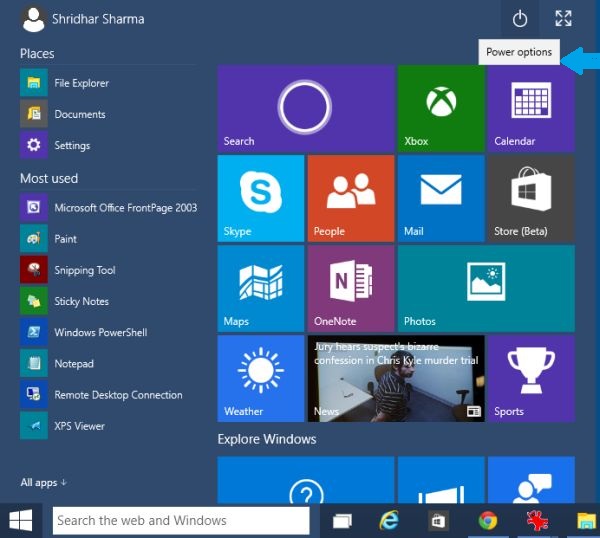Screen dimensions: 600x538
Task: Open the Calendar tile
Action: (x=531, y=108)
